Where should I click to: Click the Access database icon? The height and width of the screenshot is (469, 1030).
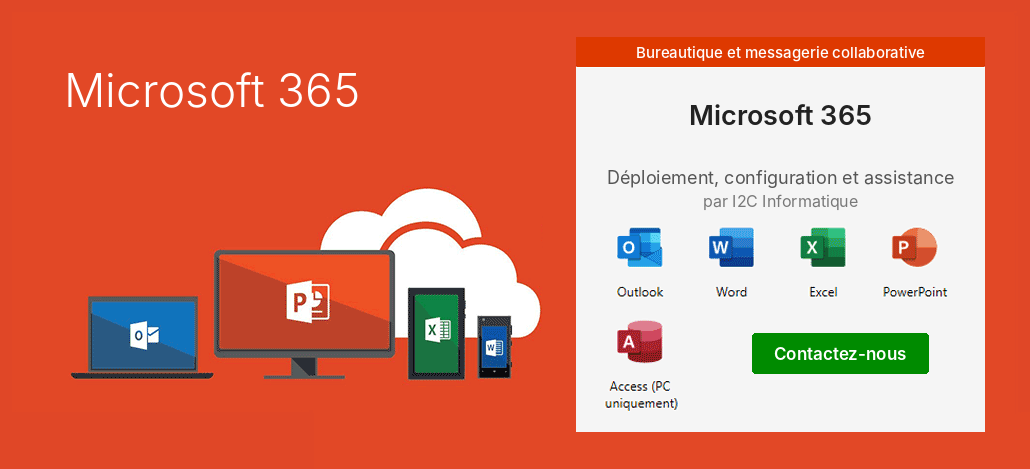(639, 342)
